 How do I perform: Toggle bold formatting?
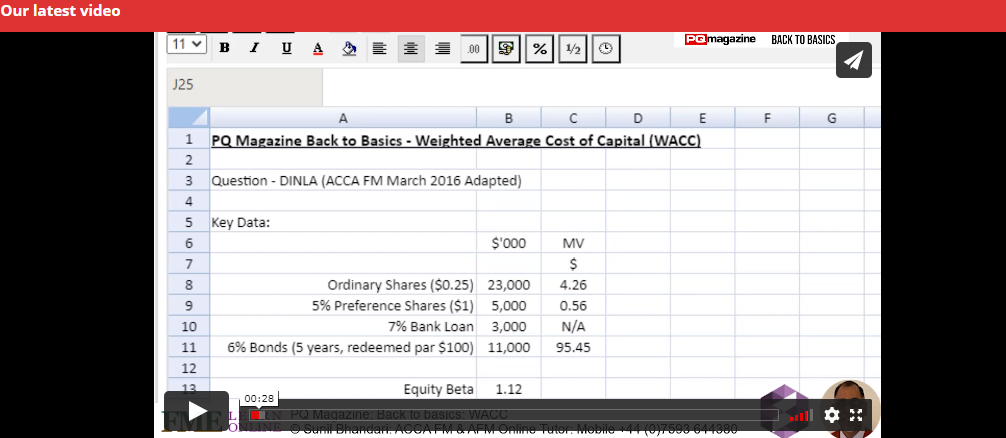pos(224,48)
